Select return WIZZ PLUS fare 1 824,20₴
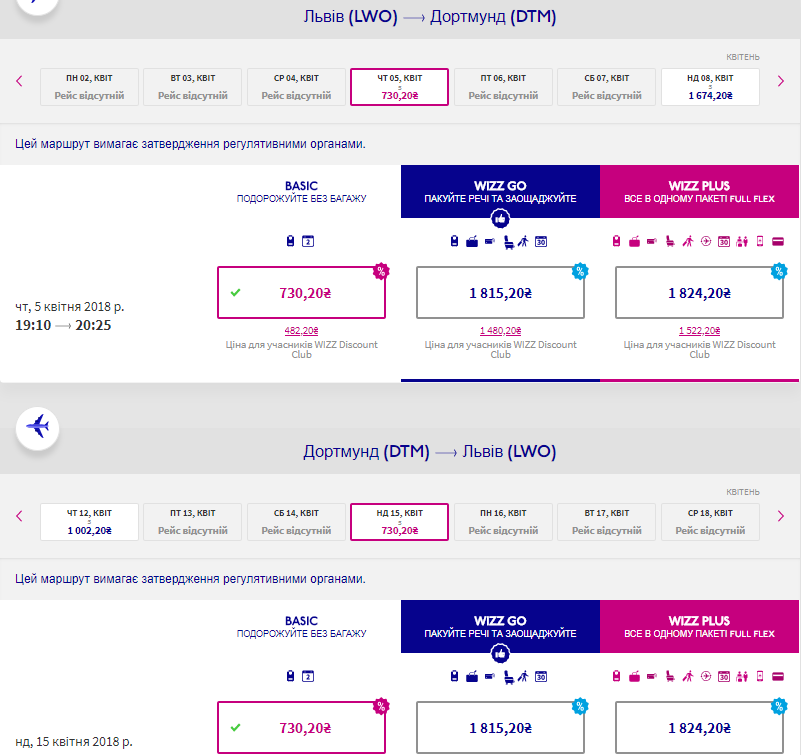801x755 pixels. click(699, 727)
